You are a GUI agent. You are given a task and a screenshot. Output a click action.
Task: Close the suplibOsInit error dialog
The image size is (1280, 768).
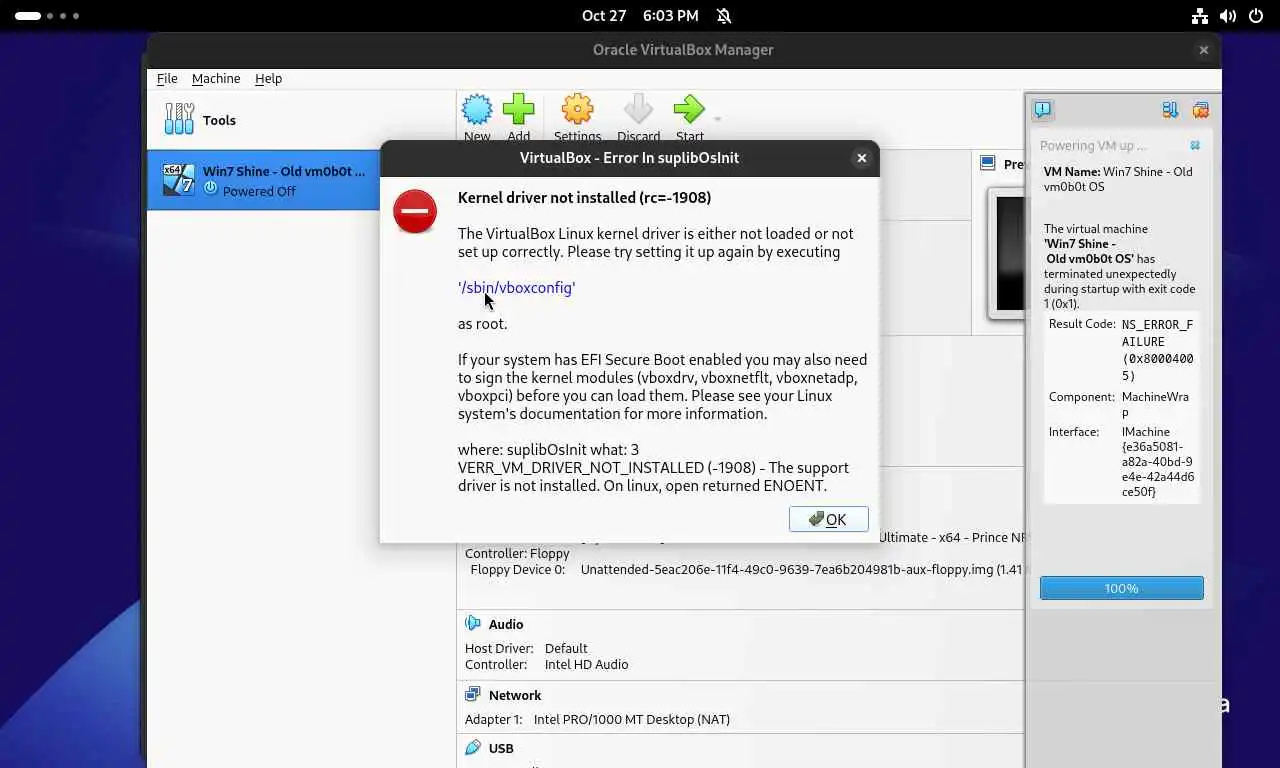coord(861,158)
